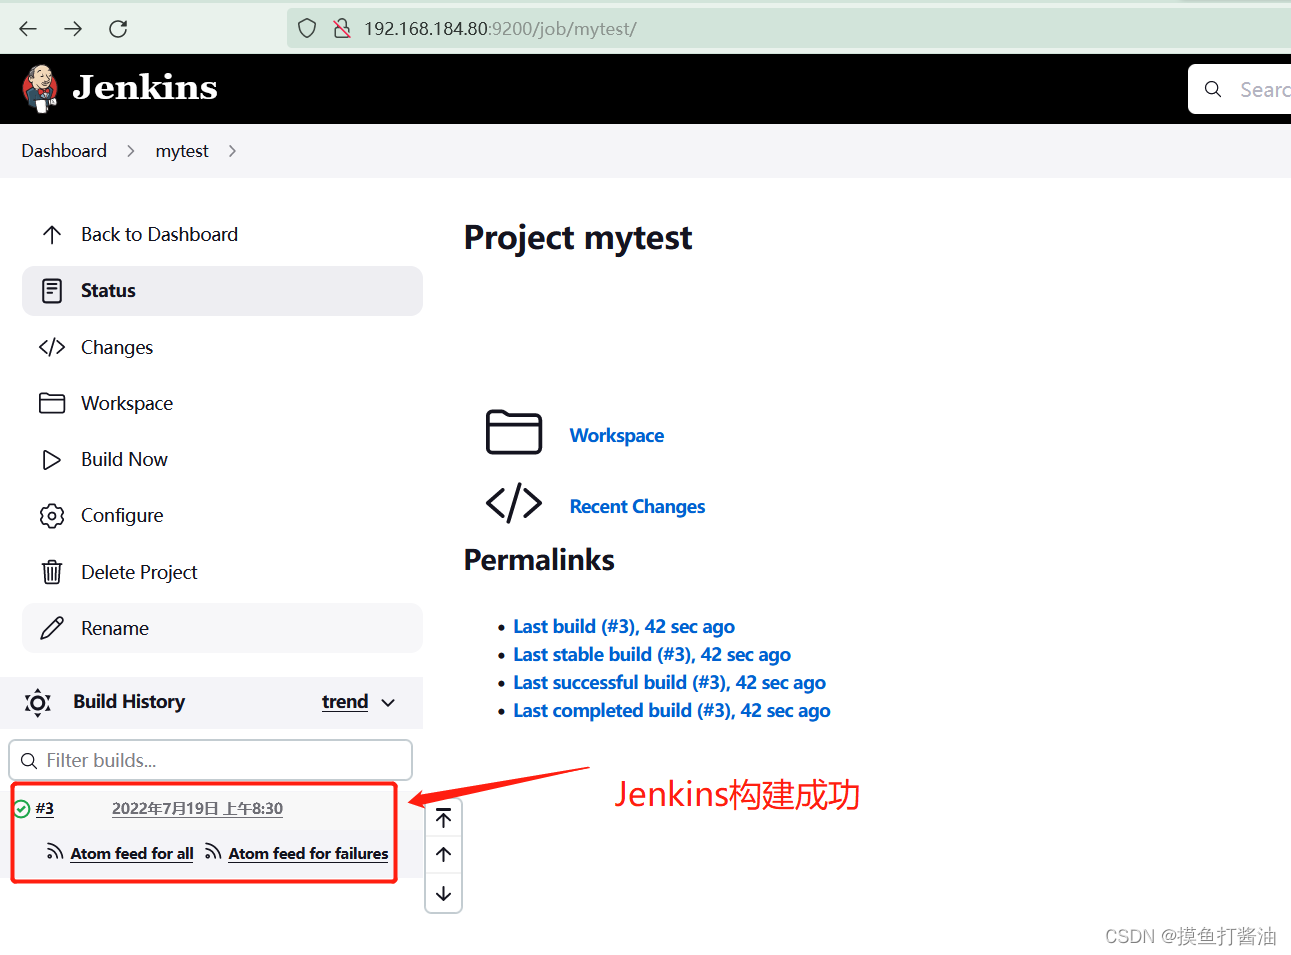Image resolution: width=1291 pixels, height=955 pixels.
Task: Click the Delete Project trash icon
Action: pos(52,572)
